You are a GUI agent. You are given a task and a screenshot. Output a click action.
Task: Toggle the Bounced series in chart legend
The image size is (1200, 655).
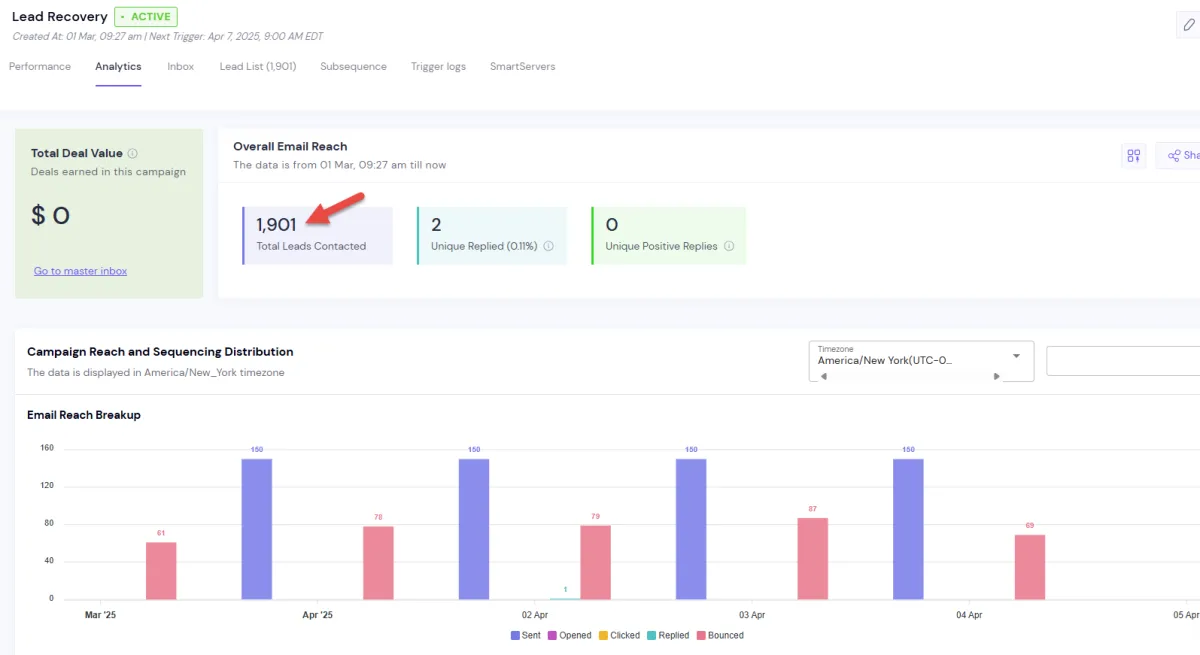click(720, 635)
